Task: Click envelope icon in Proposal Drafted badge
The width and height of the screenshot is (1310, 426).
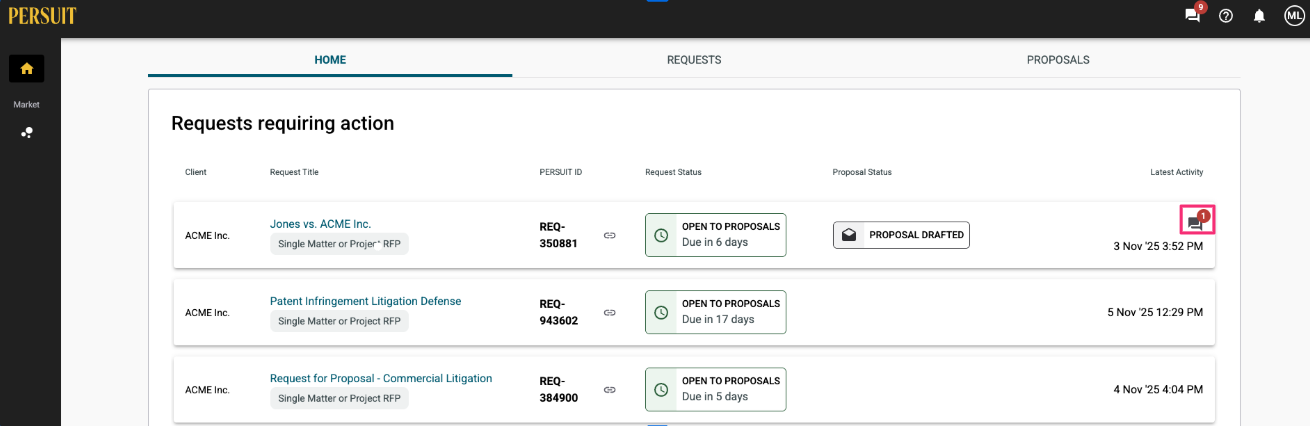Action: click(849, 235)
